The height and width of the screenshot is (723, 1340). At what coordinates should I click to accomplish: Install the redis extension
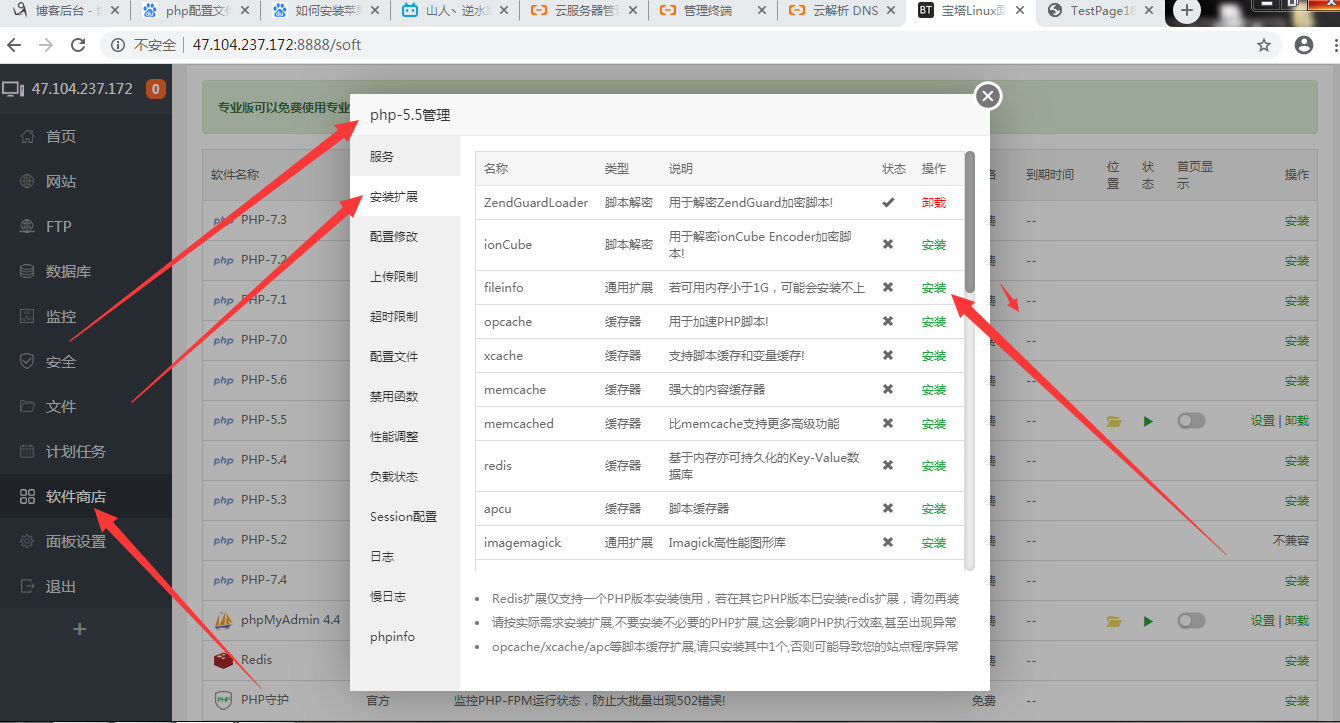pos(934,466)
